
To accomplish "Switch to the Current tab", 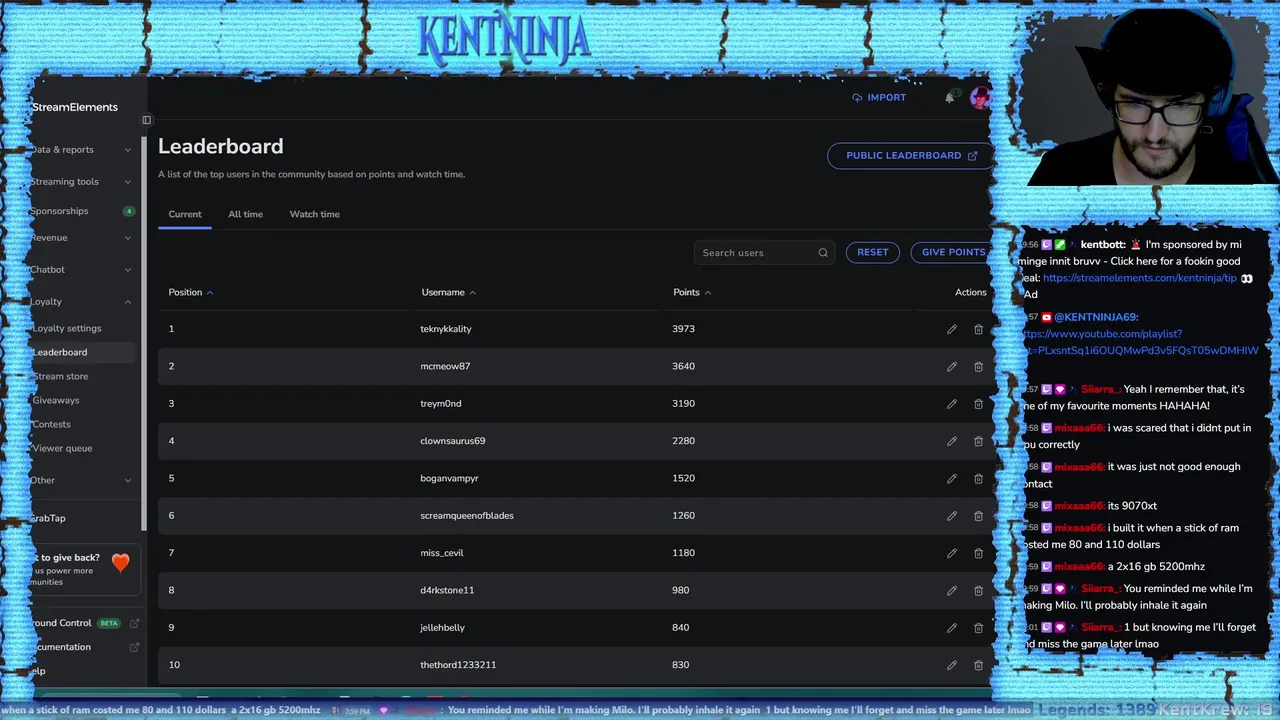I will [x=185, y=214].
